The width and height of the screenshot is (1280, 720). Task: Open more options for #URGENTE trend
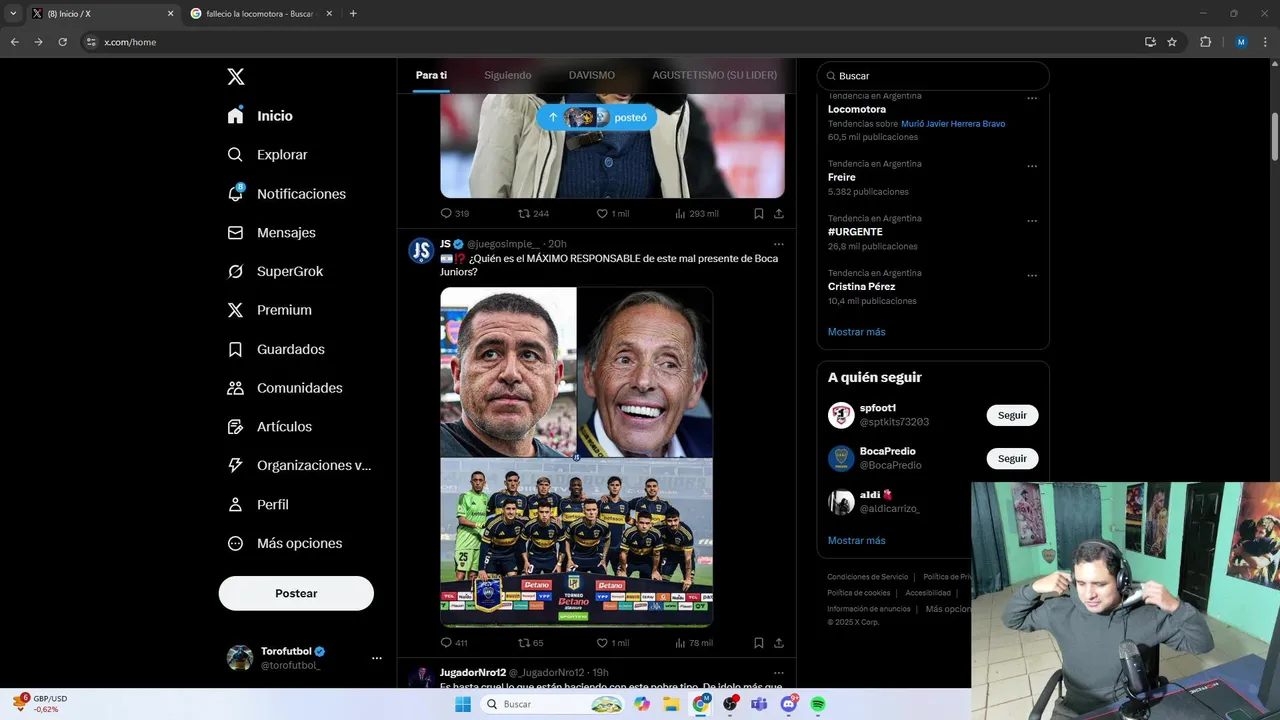[1032, 221]
